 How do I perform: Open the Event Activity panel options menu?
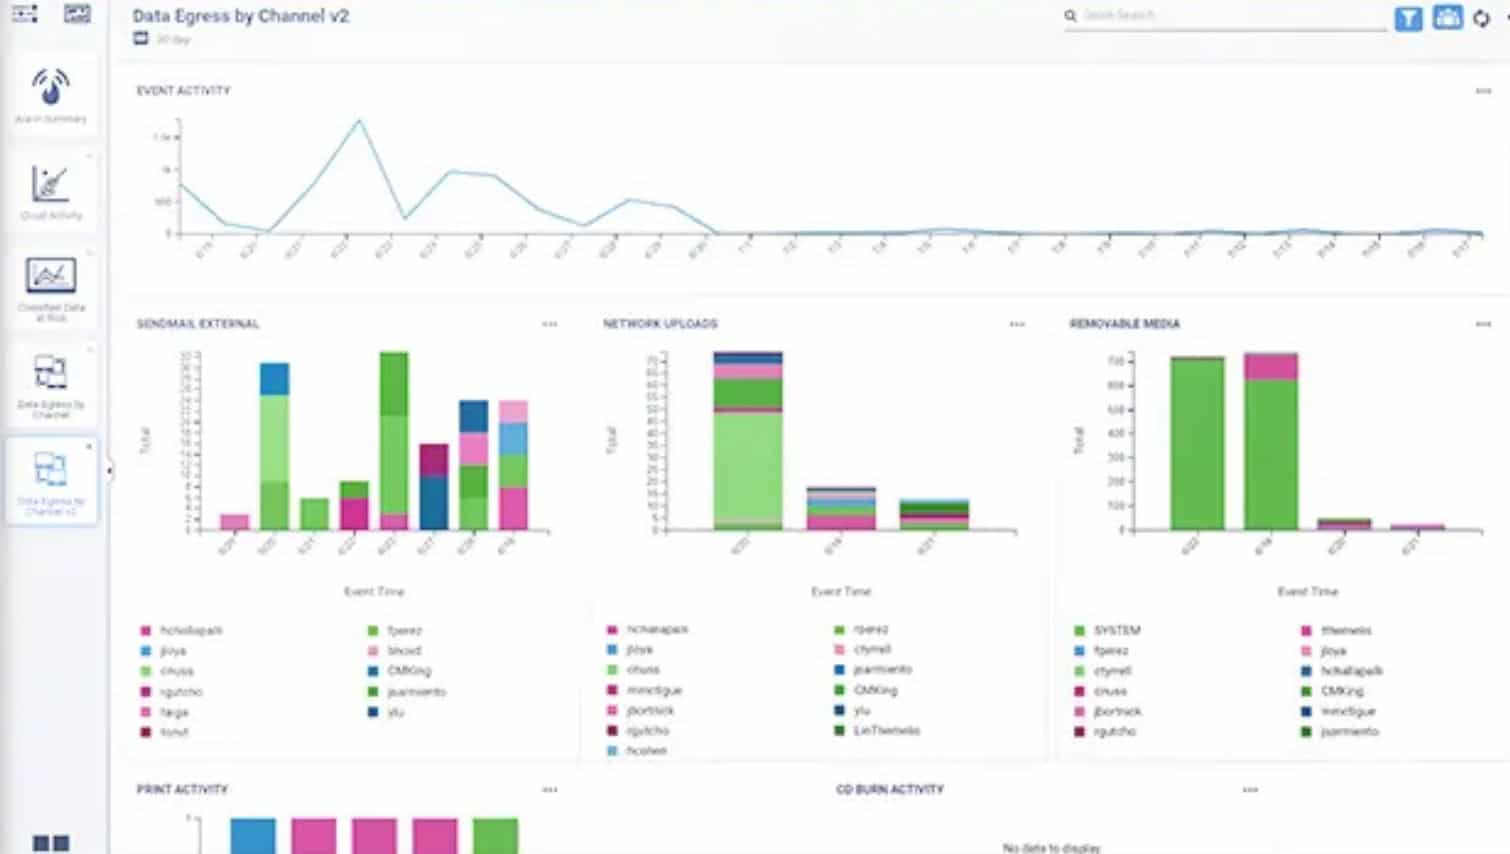tap(1482, 90)
